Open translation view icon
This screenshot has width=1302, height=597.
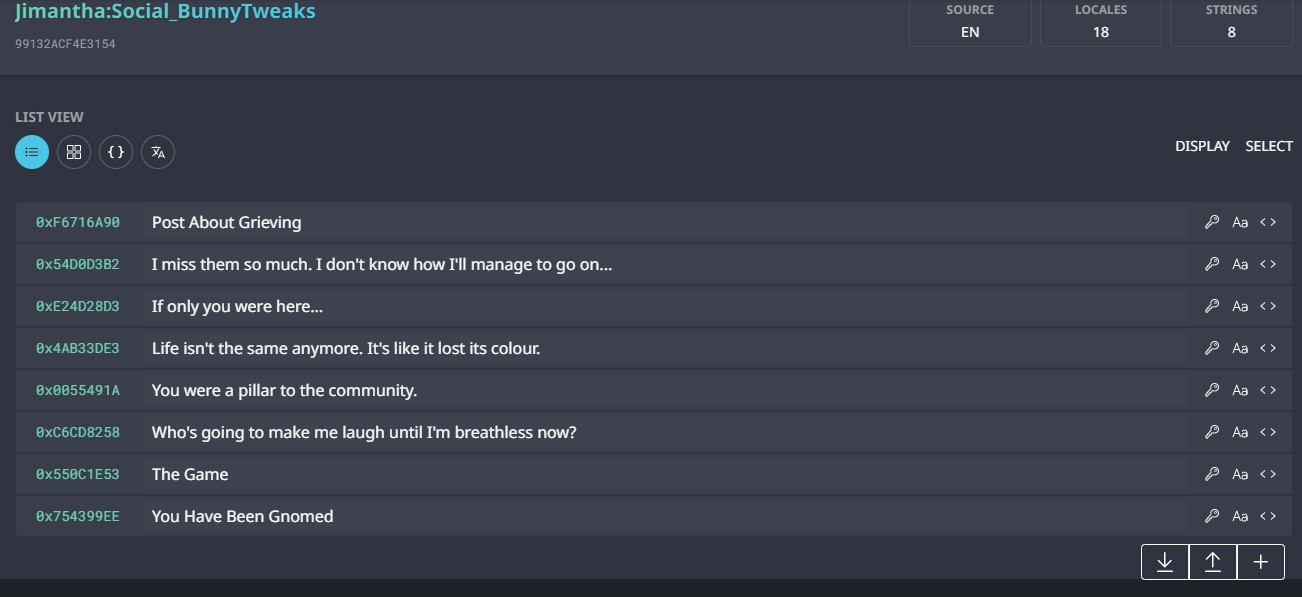click(x=158, y=152)
